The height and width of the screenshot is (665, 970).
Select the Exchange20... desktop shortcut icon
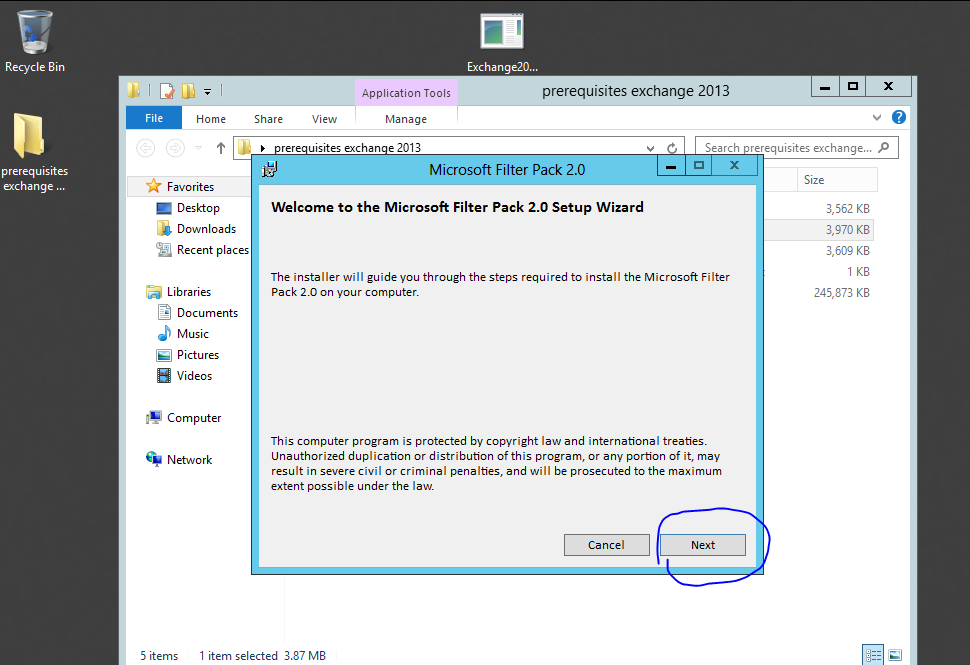click(502, 43)
